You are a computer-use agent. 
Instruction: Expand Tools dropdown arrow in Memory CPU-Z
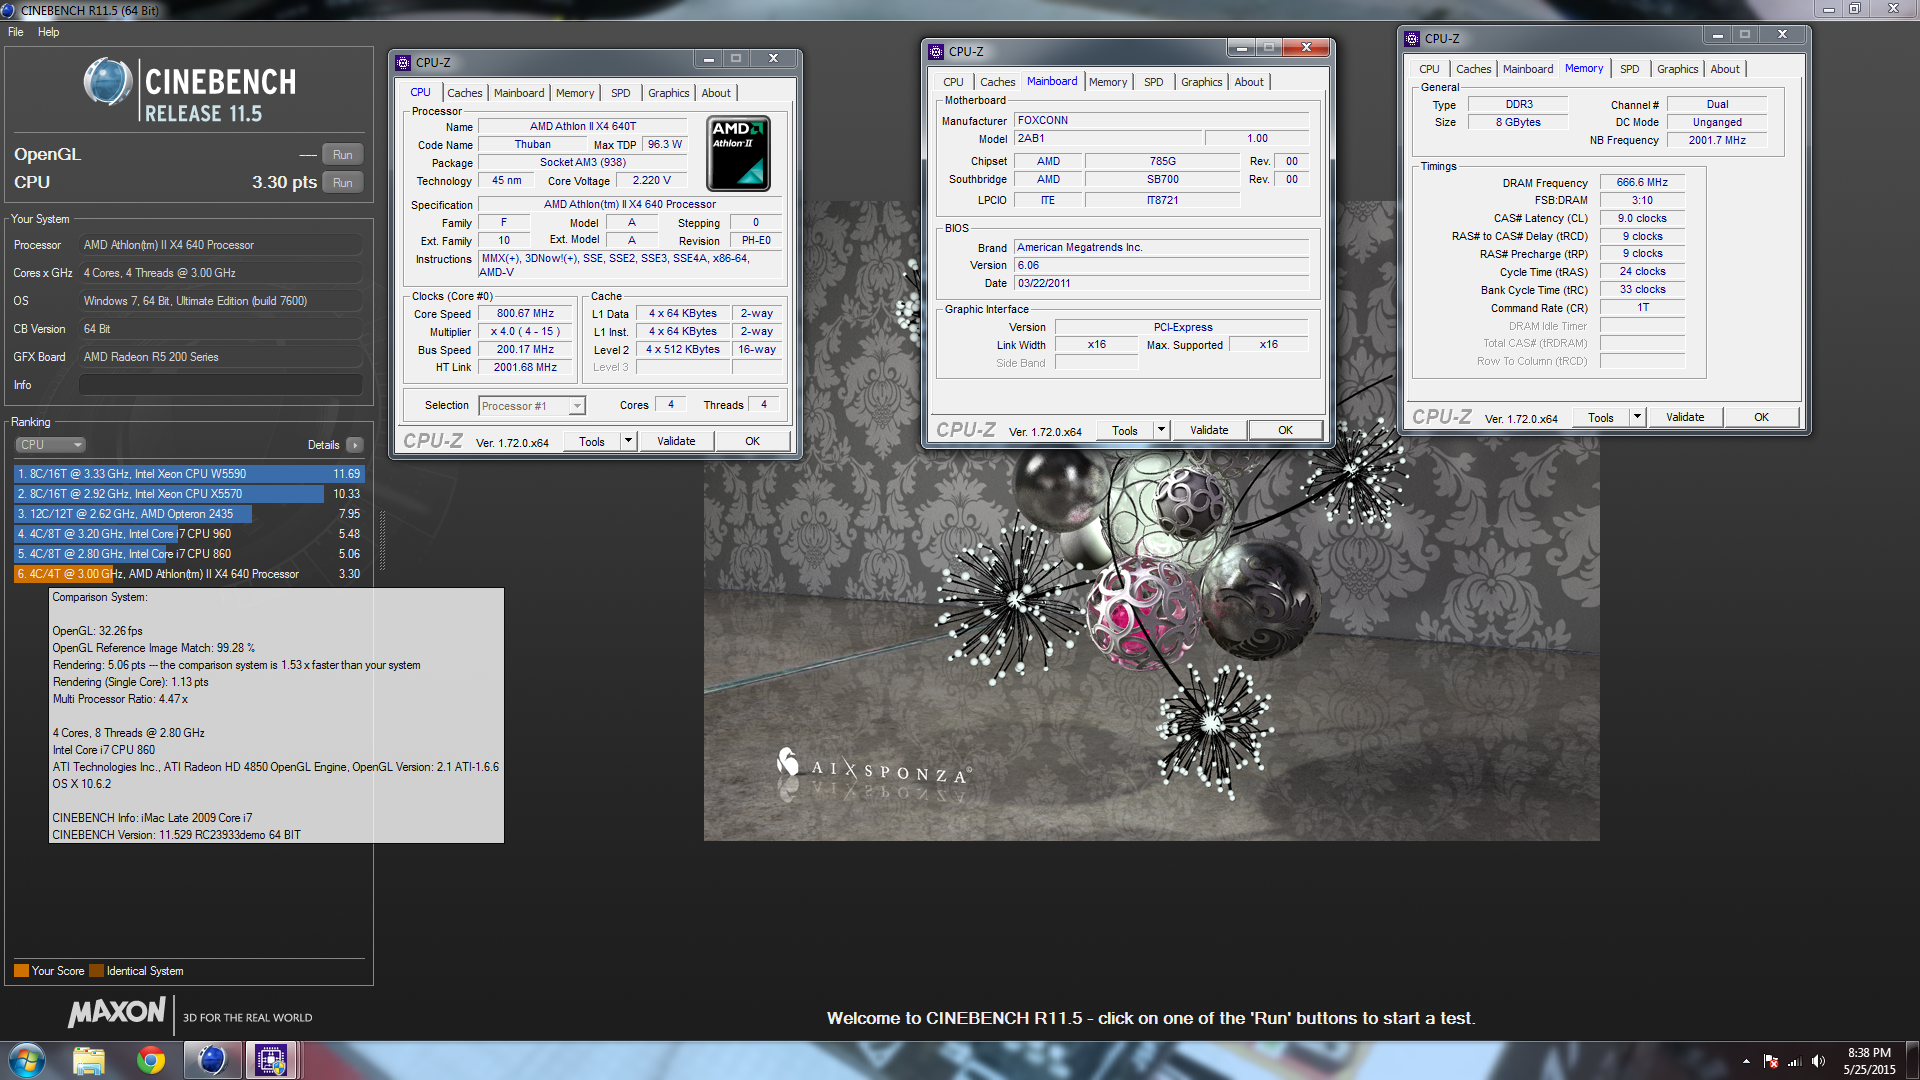pos(1637,417)
